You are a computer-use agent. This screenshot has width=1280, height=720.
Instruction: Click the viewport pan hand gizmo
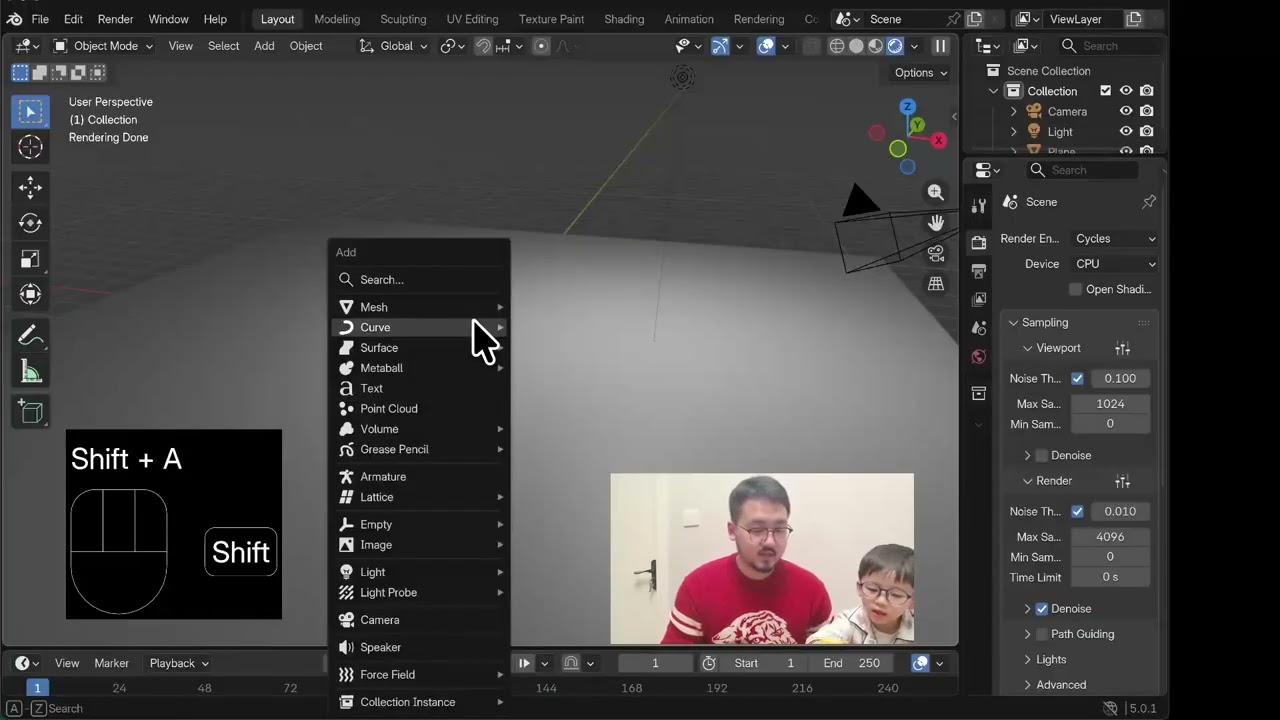point(935,222)
